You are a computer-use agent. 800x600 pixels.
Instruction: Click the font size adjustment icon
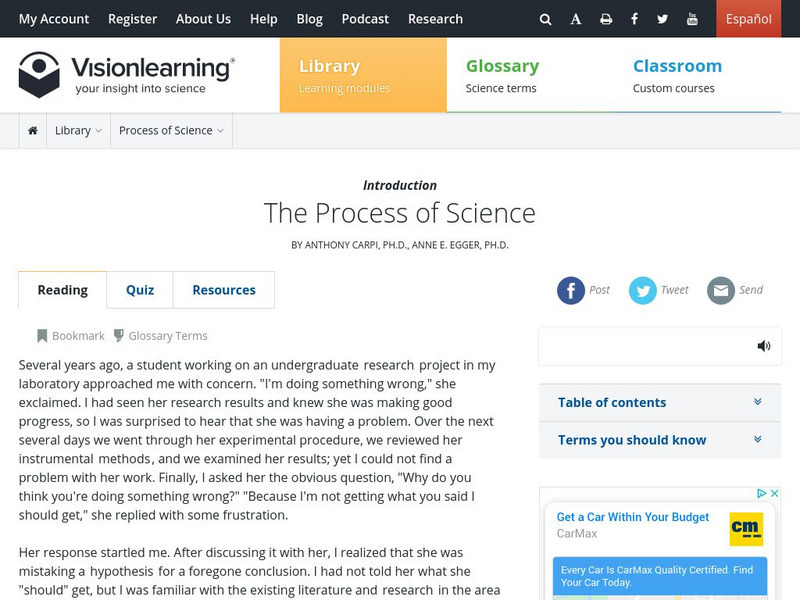(x=576, y=18)
